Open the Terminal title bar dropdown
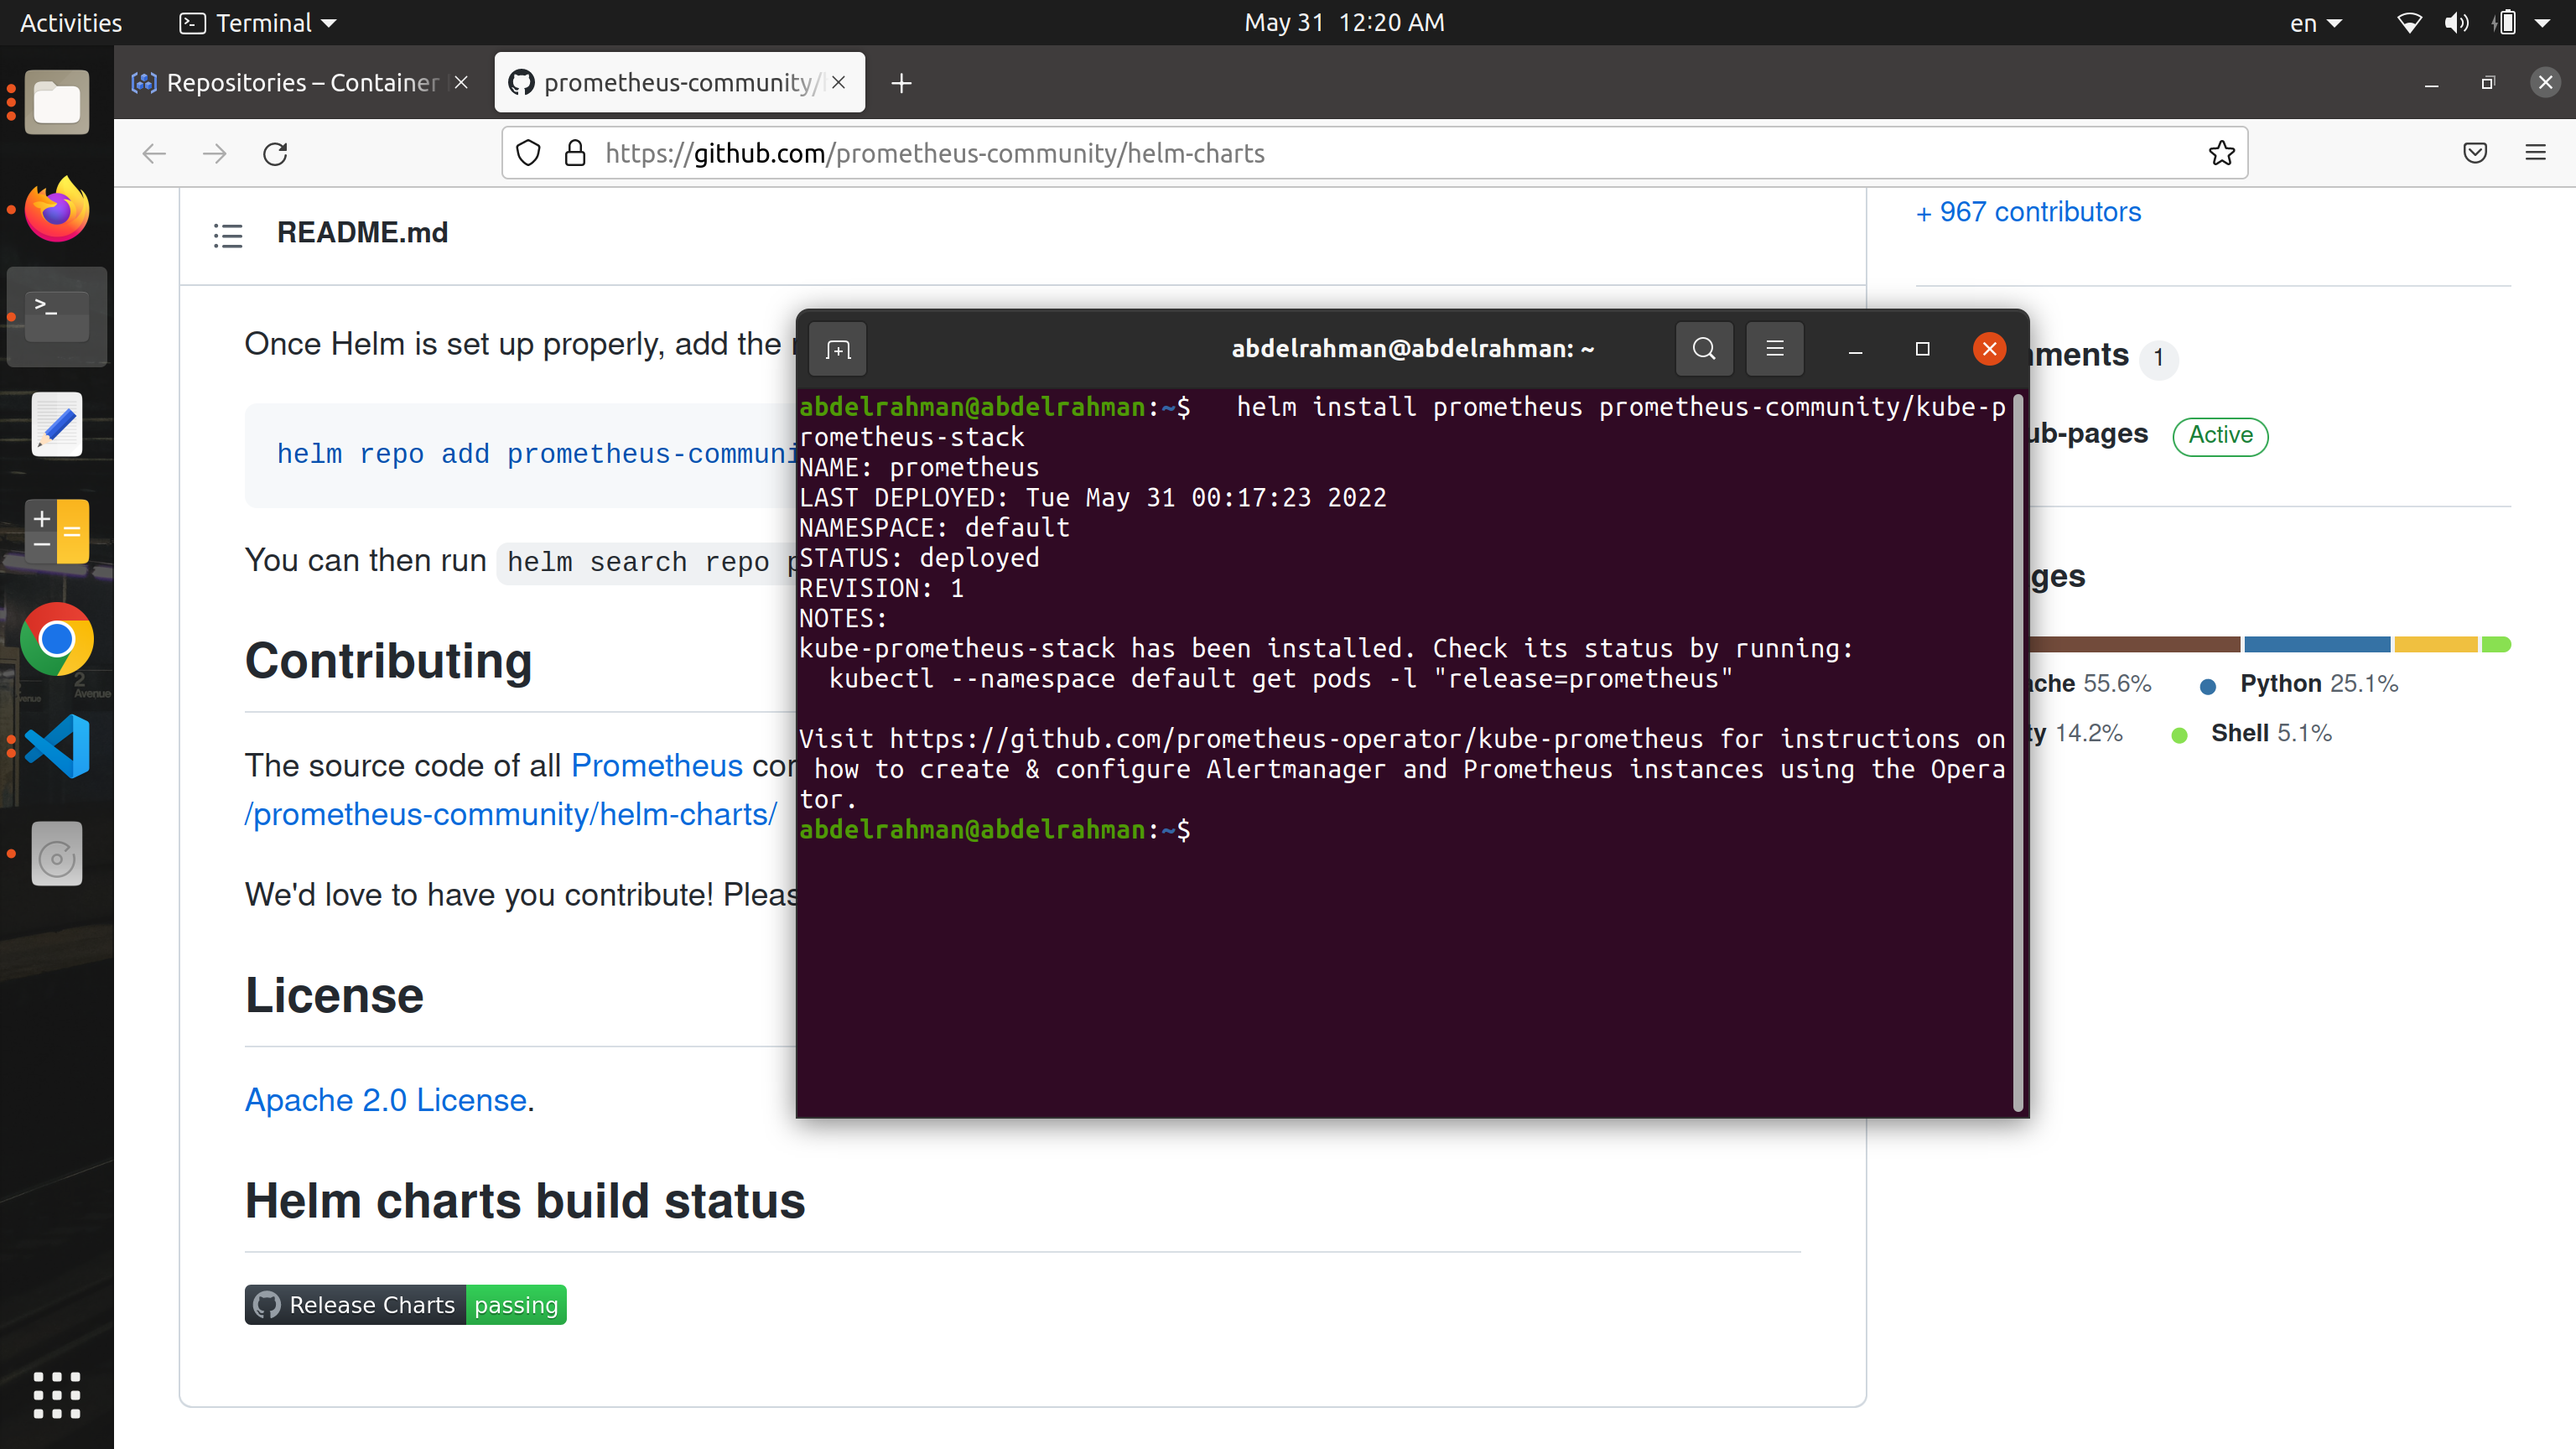 click(256, 22)
